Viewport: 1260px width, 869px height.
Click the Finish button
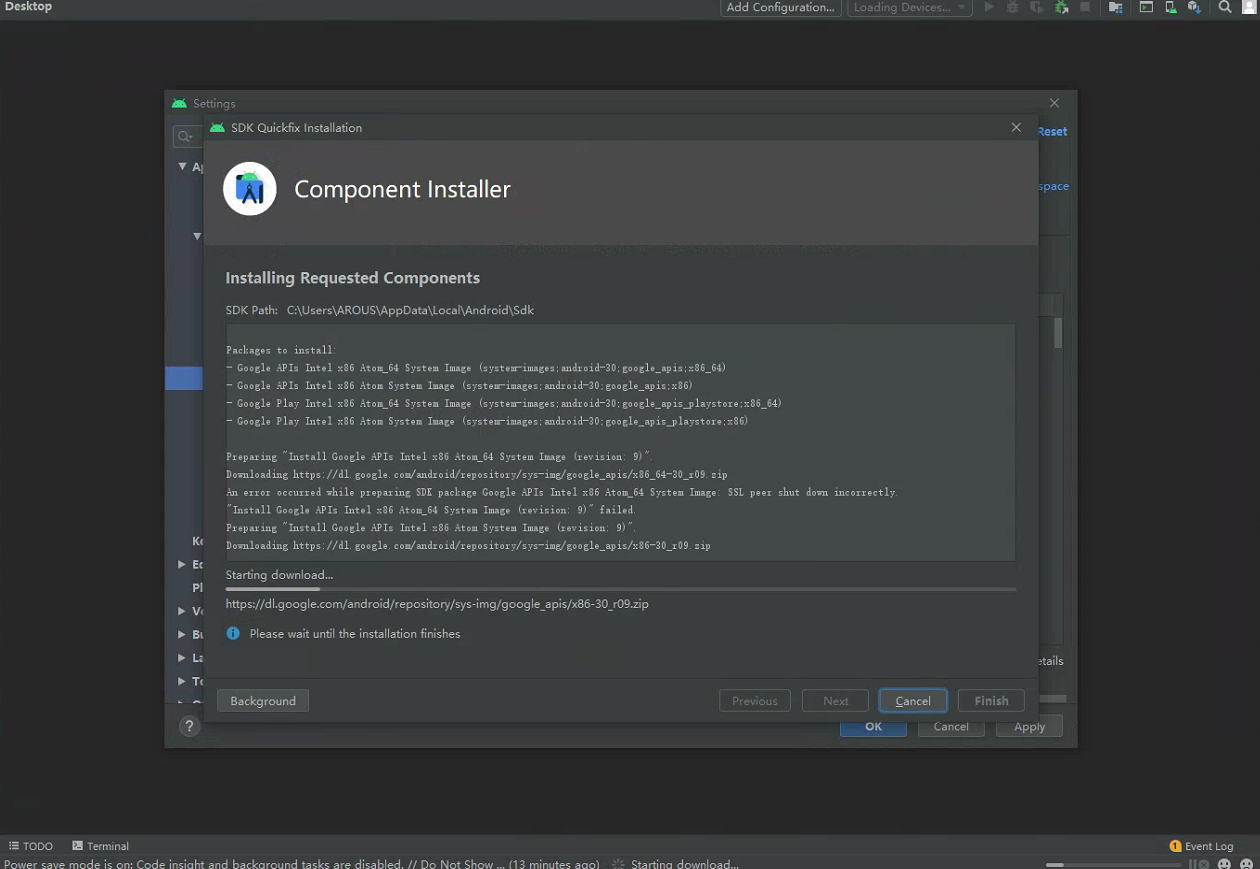pos(991,701)
